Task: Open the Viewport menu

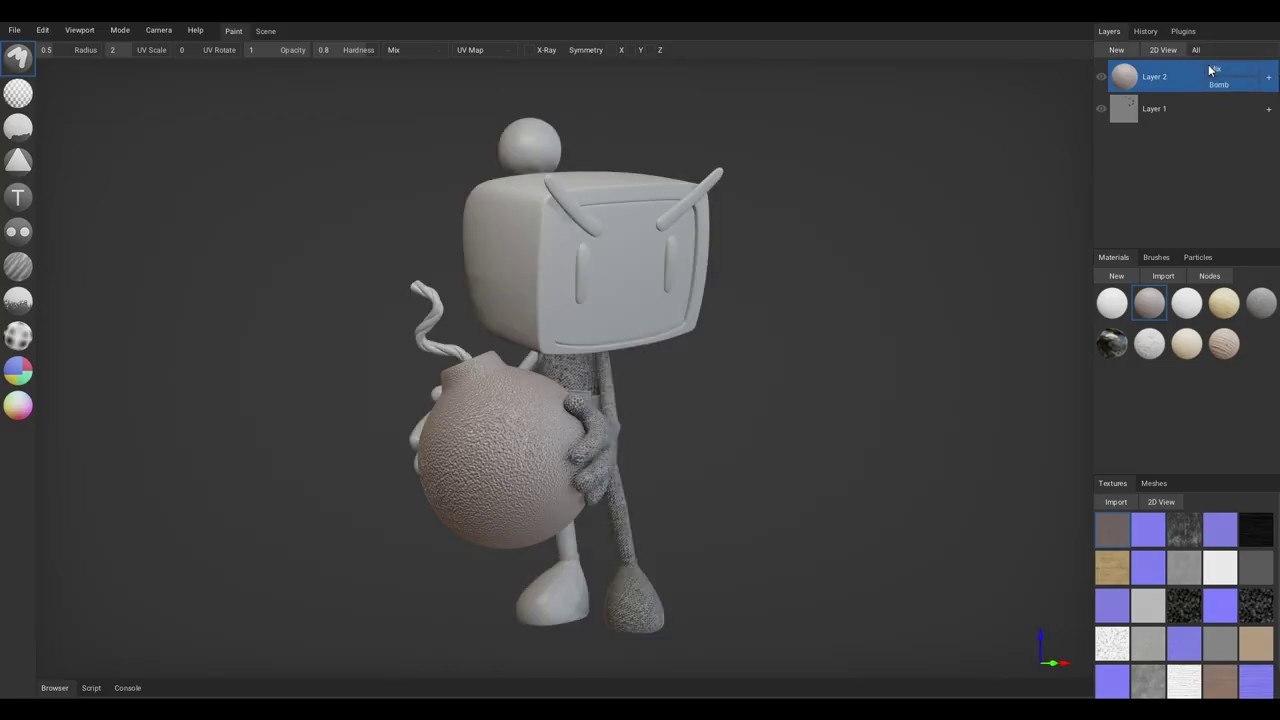Action: pyautogui.click(x=79, y=30)
